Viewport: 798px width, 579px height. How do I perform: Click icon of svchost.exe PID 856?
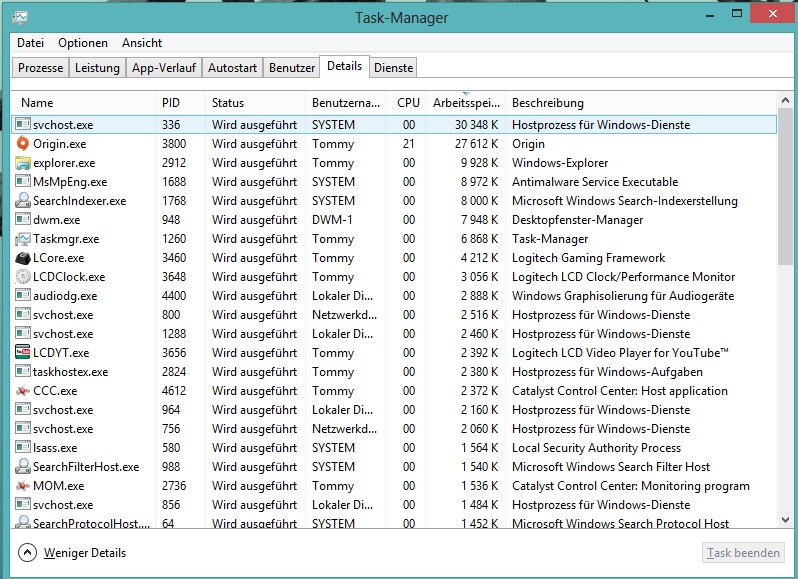click(x=23, y=505)
